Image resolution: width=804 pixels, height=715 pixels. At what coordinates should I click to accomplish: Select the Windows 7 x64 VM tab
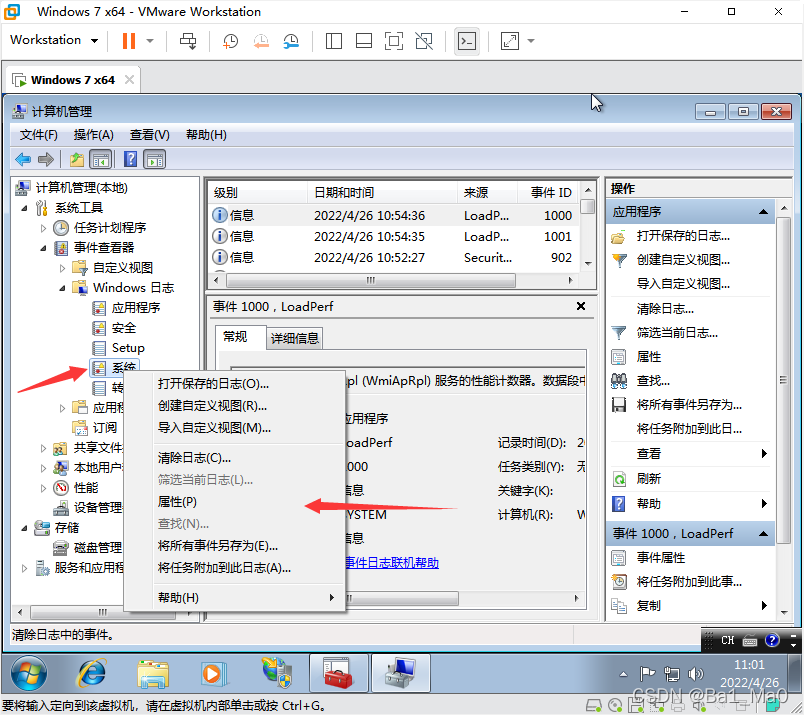click(73, 80)
